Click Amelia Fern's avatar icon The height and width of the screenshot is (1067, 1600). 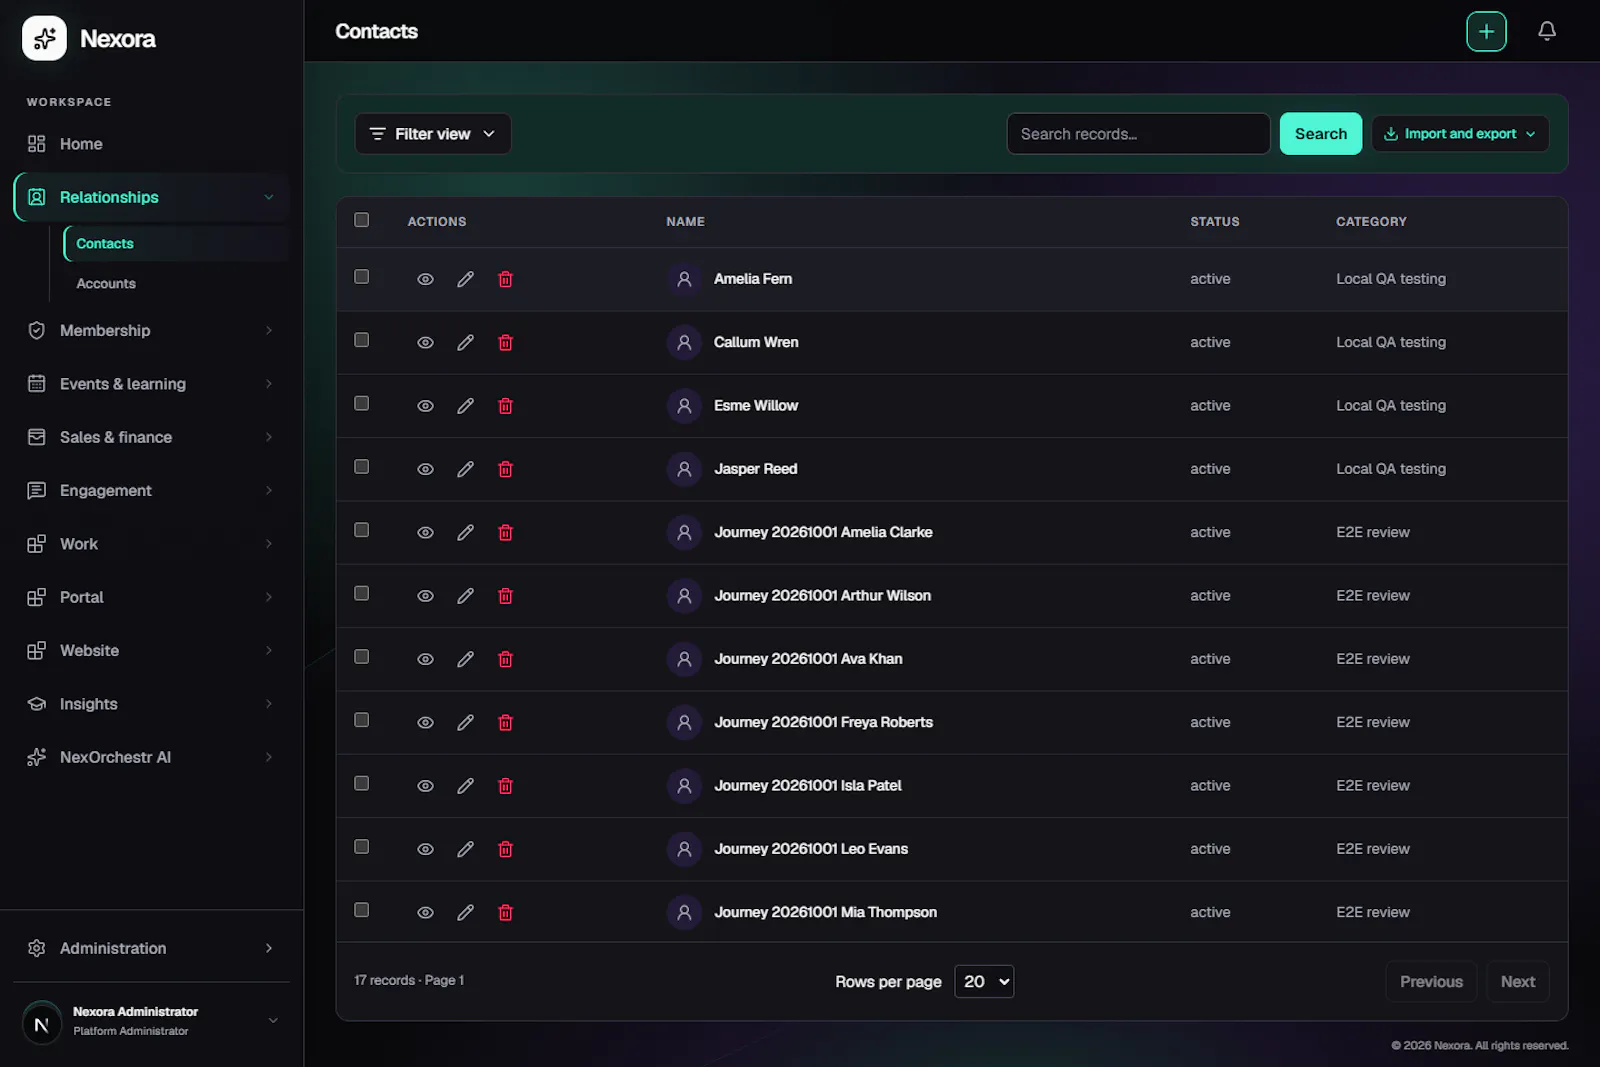(684, 279)
